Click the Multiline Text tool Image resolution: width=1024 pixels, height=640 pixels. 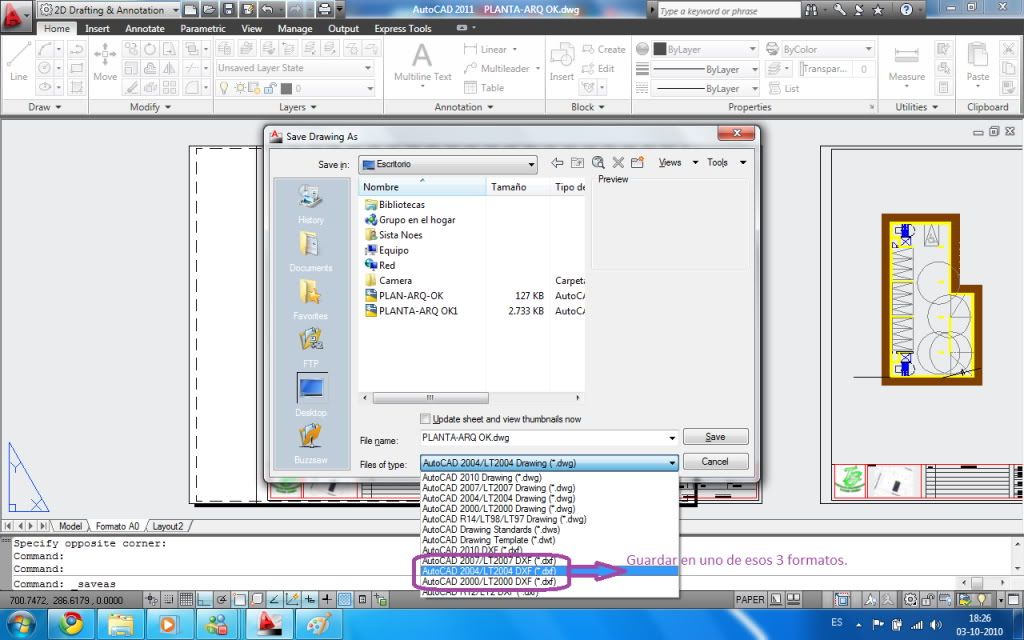pos(423,63)
